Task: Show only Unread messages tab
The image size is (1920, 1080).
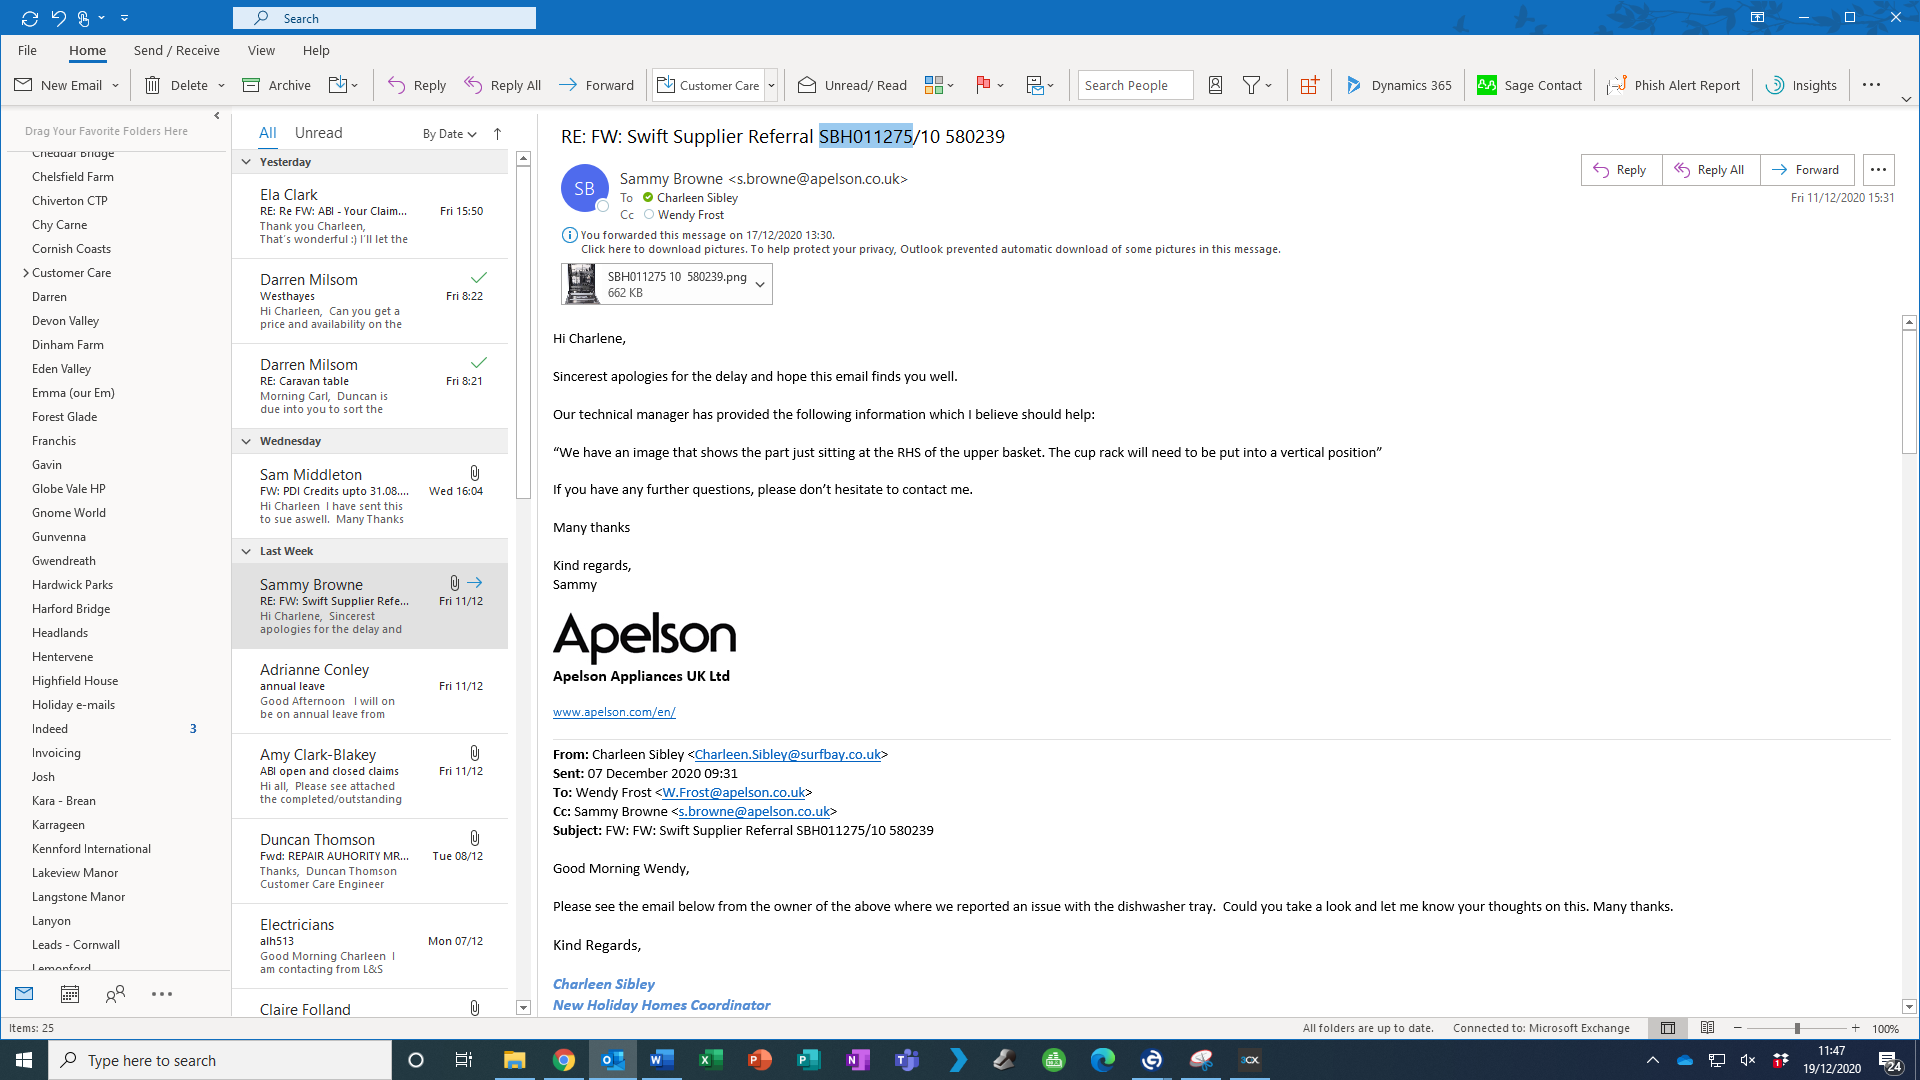Action: click(x=318, y=133)
